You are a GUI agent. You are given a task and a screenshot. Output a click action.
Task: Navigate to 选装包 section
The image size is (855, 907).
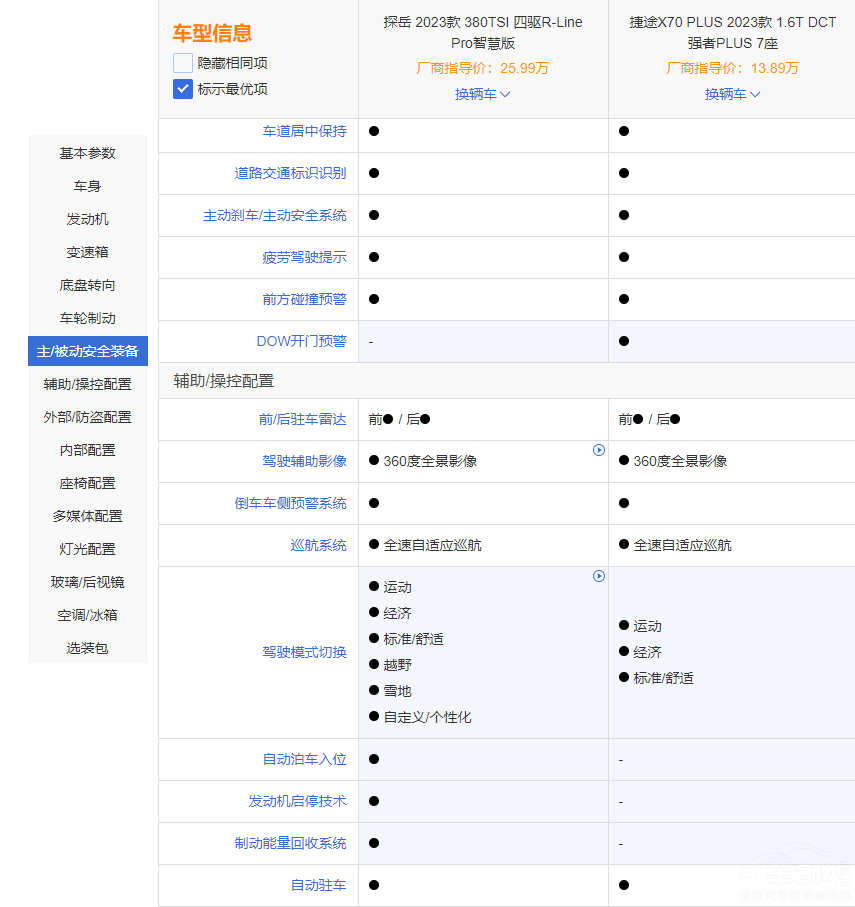point(88,648)
